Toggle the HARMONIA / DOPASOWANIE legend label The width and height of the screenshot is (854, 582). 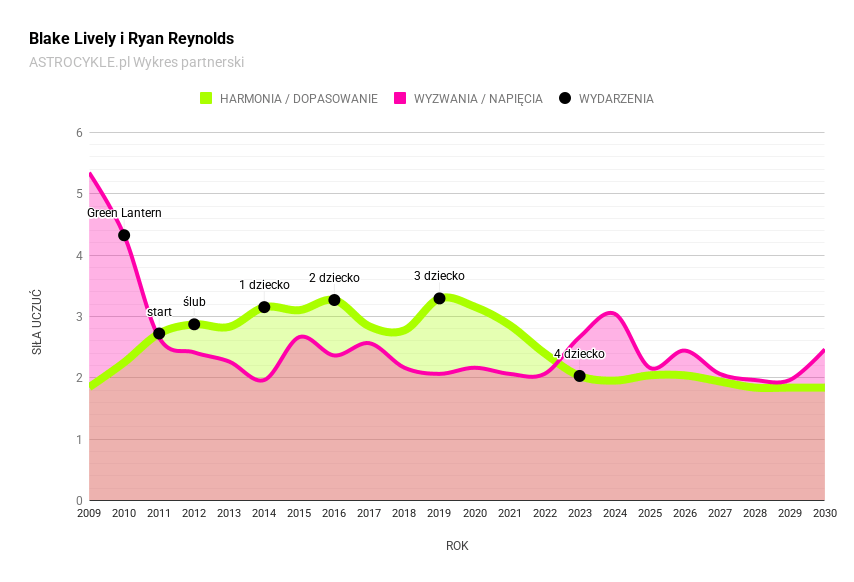pyautogui.click(x=298, y=99)
